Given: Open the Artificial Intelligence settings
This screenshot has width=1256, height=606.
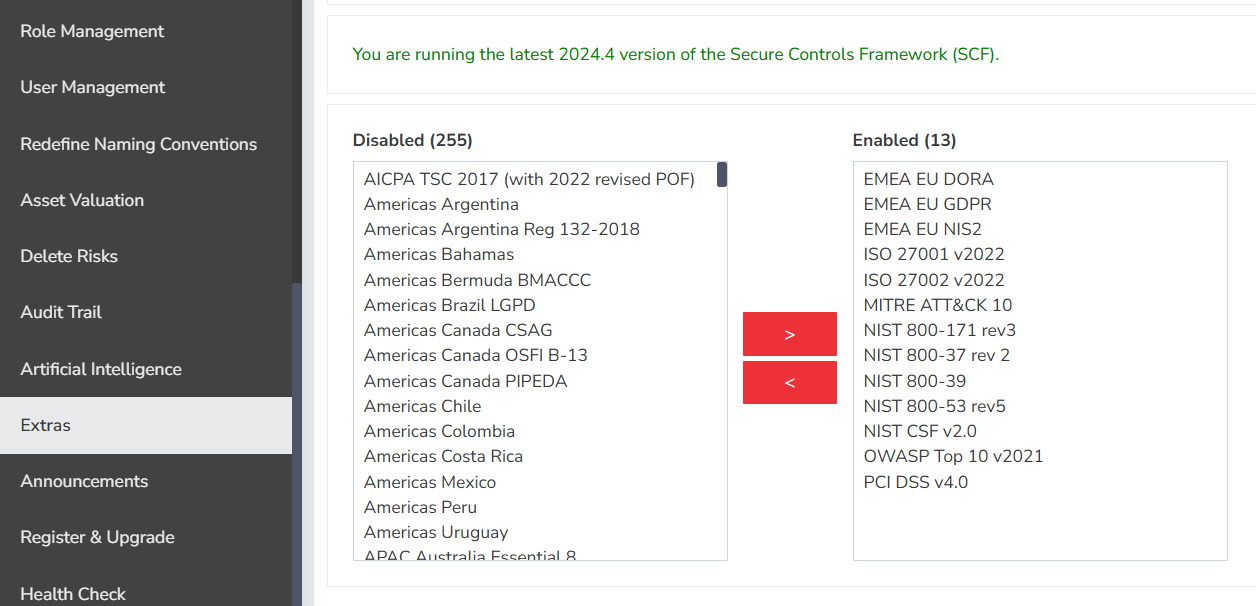Looking at the screenshot, I should [x=101, y=368].
